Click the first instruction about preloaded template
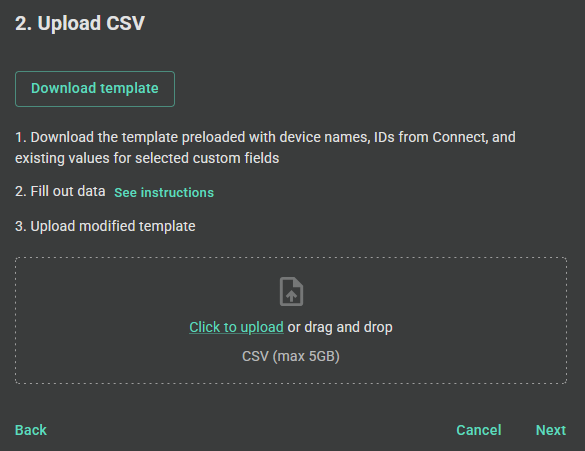 tap(265, 148)
